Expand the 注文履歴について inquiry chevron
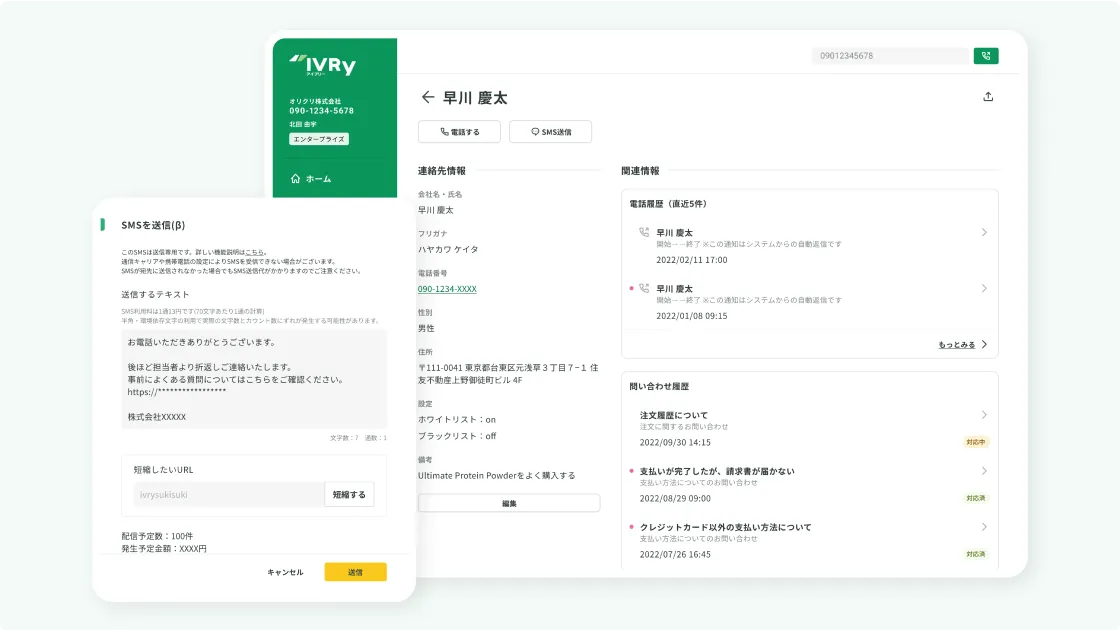This screenshot has width=1120, height=630. pyautogui.click(x=984, y=415)
